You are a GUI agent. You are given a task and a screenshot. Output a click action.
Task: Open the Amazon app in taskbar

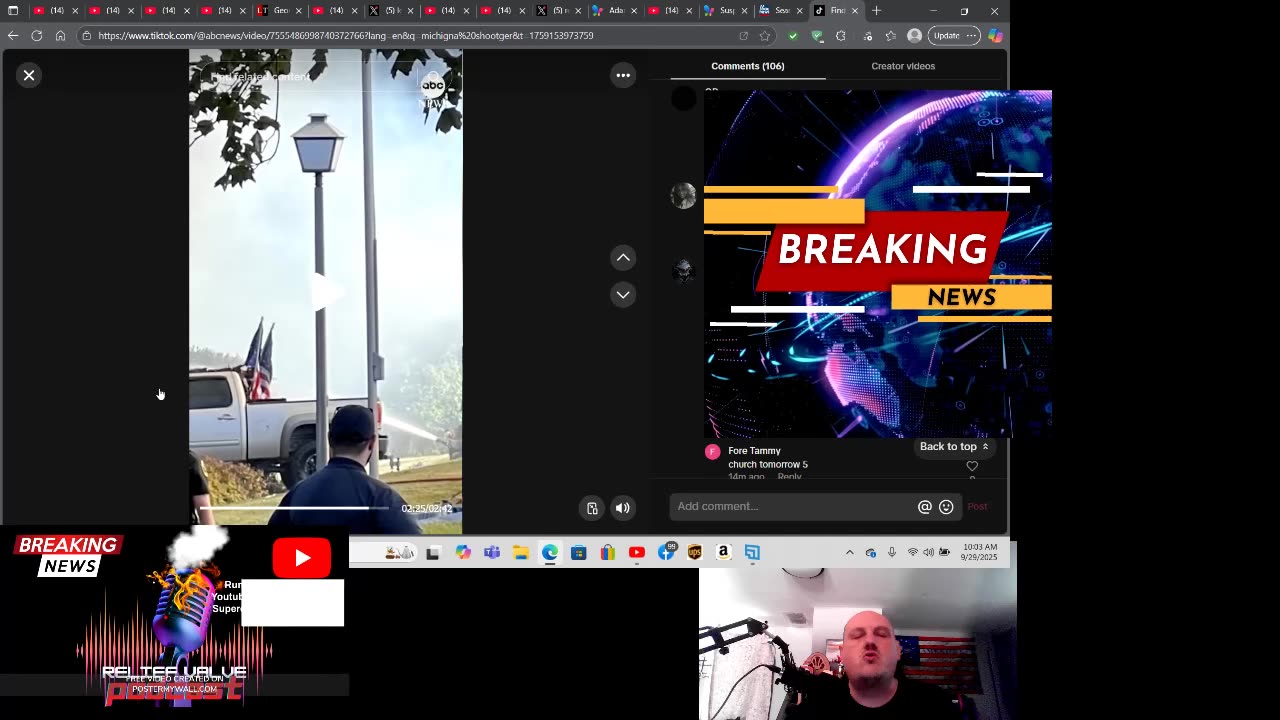[x=723, y=553]
